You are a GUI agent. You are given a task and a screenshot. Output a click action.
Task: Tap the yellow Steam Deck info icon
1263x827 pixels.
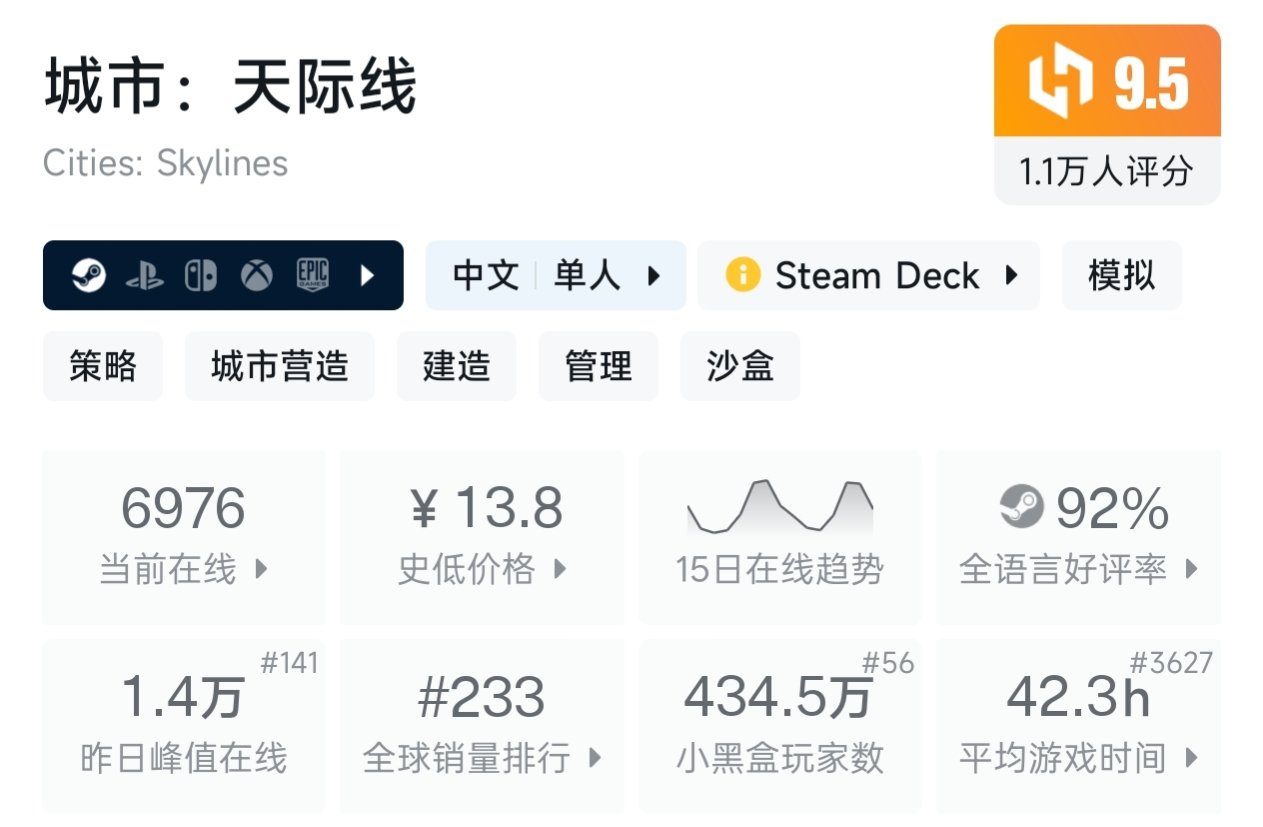pyautogui.click(x=742, y=275)
